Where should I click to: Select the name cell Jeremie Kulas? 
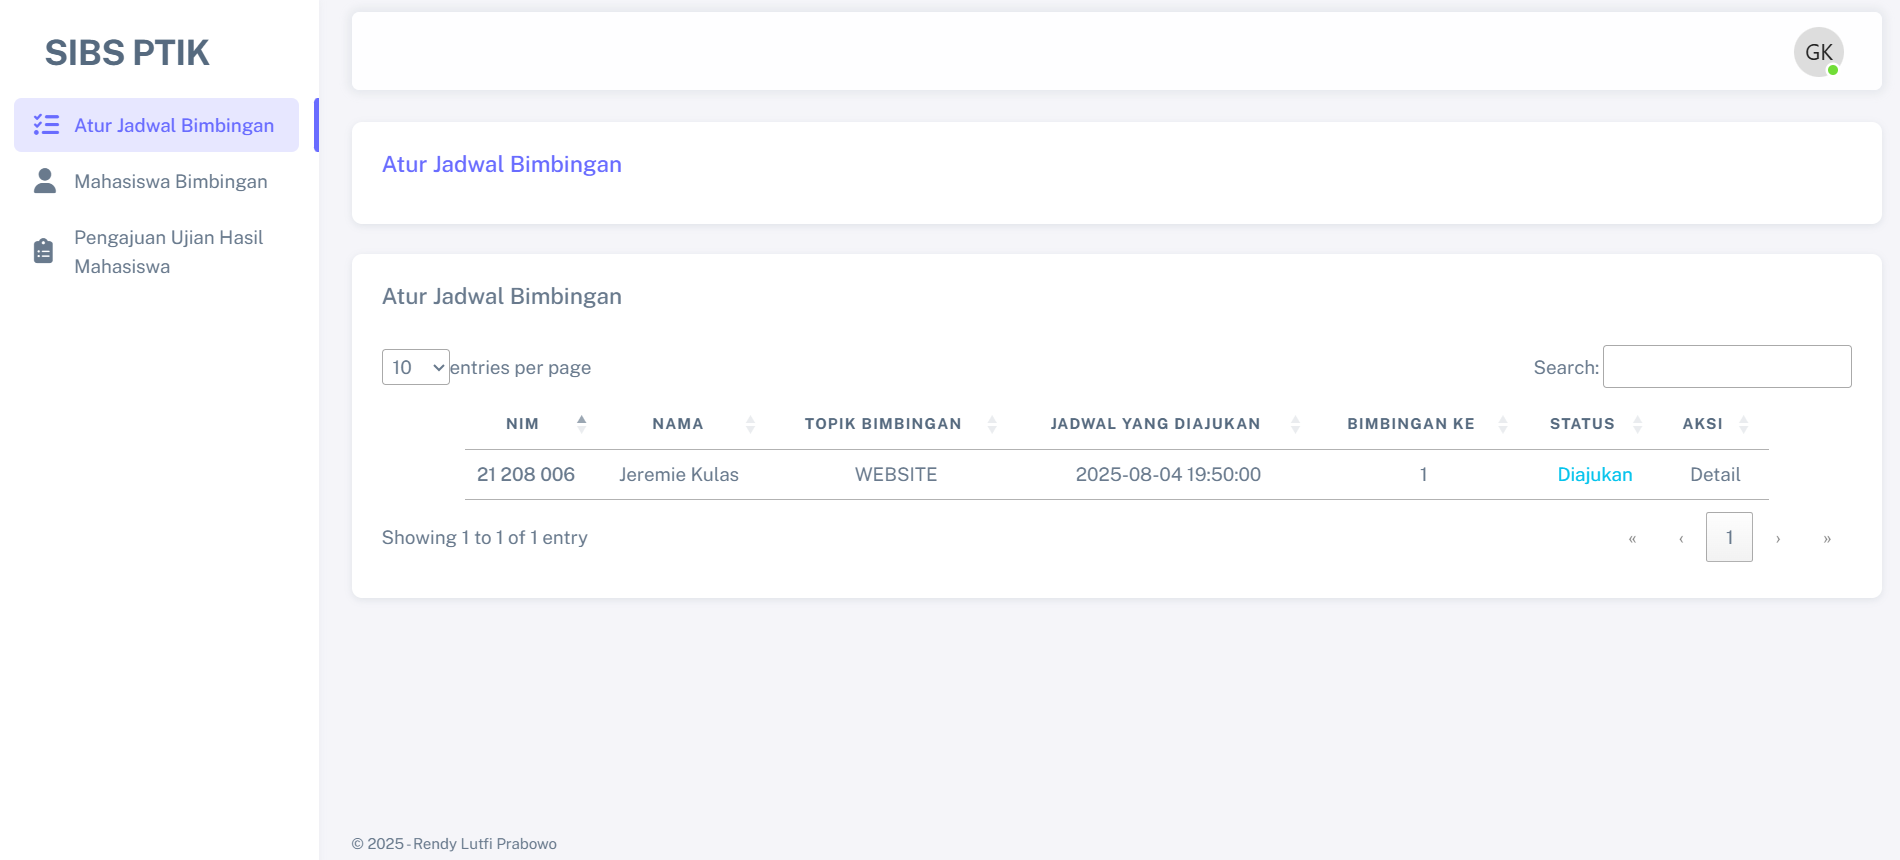(x=679, y=475)
